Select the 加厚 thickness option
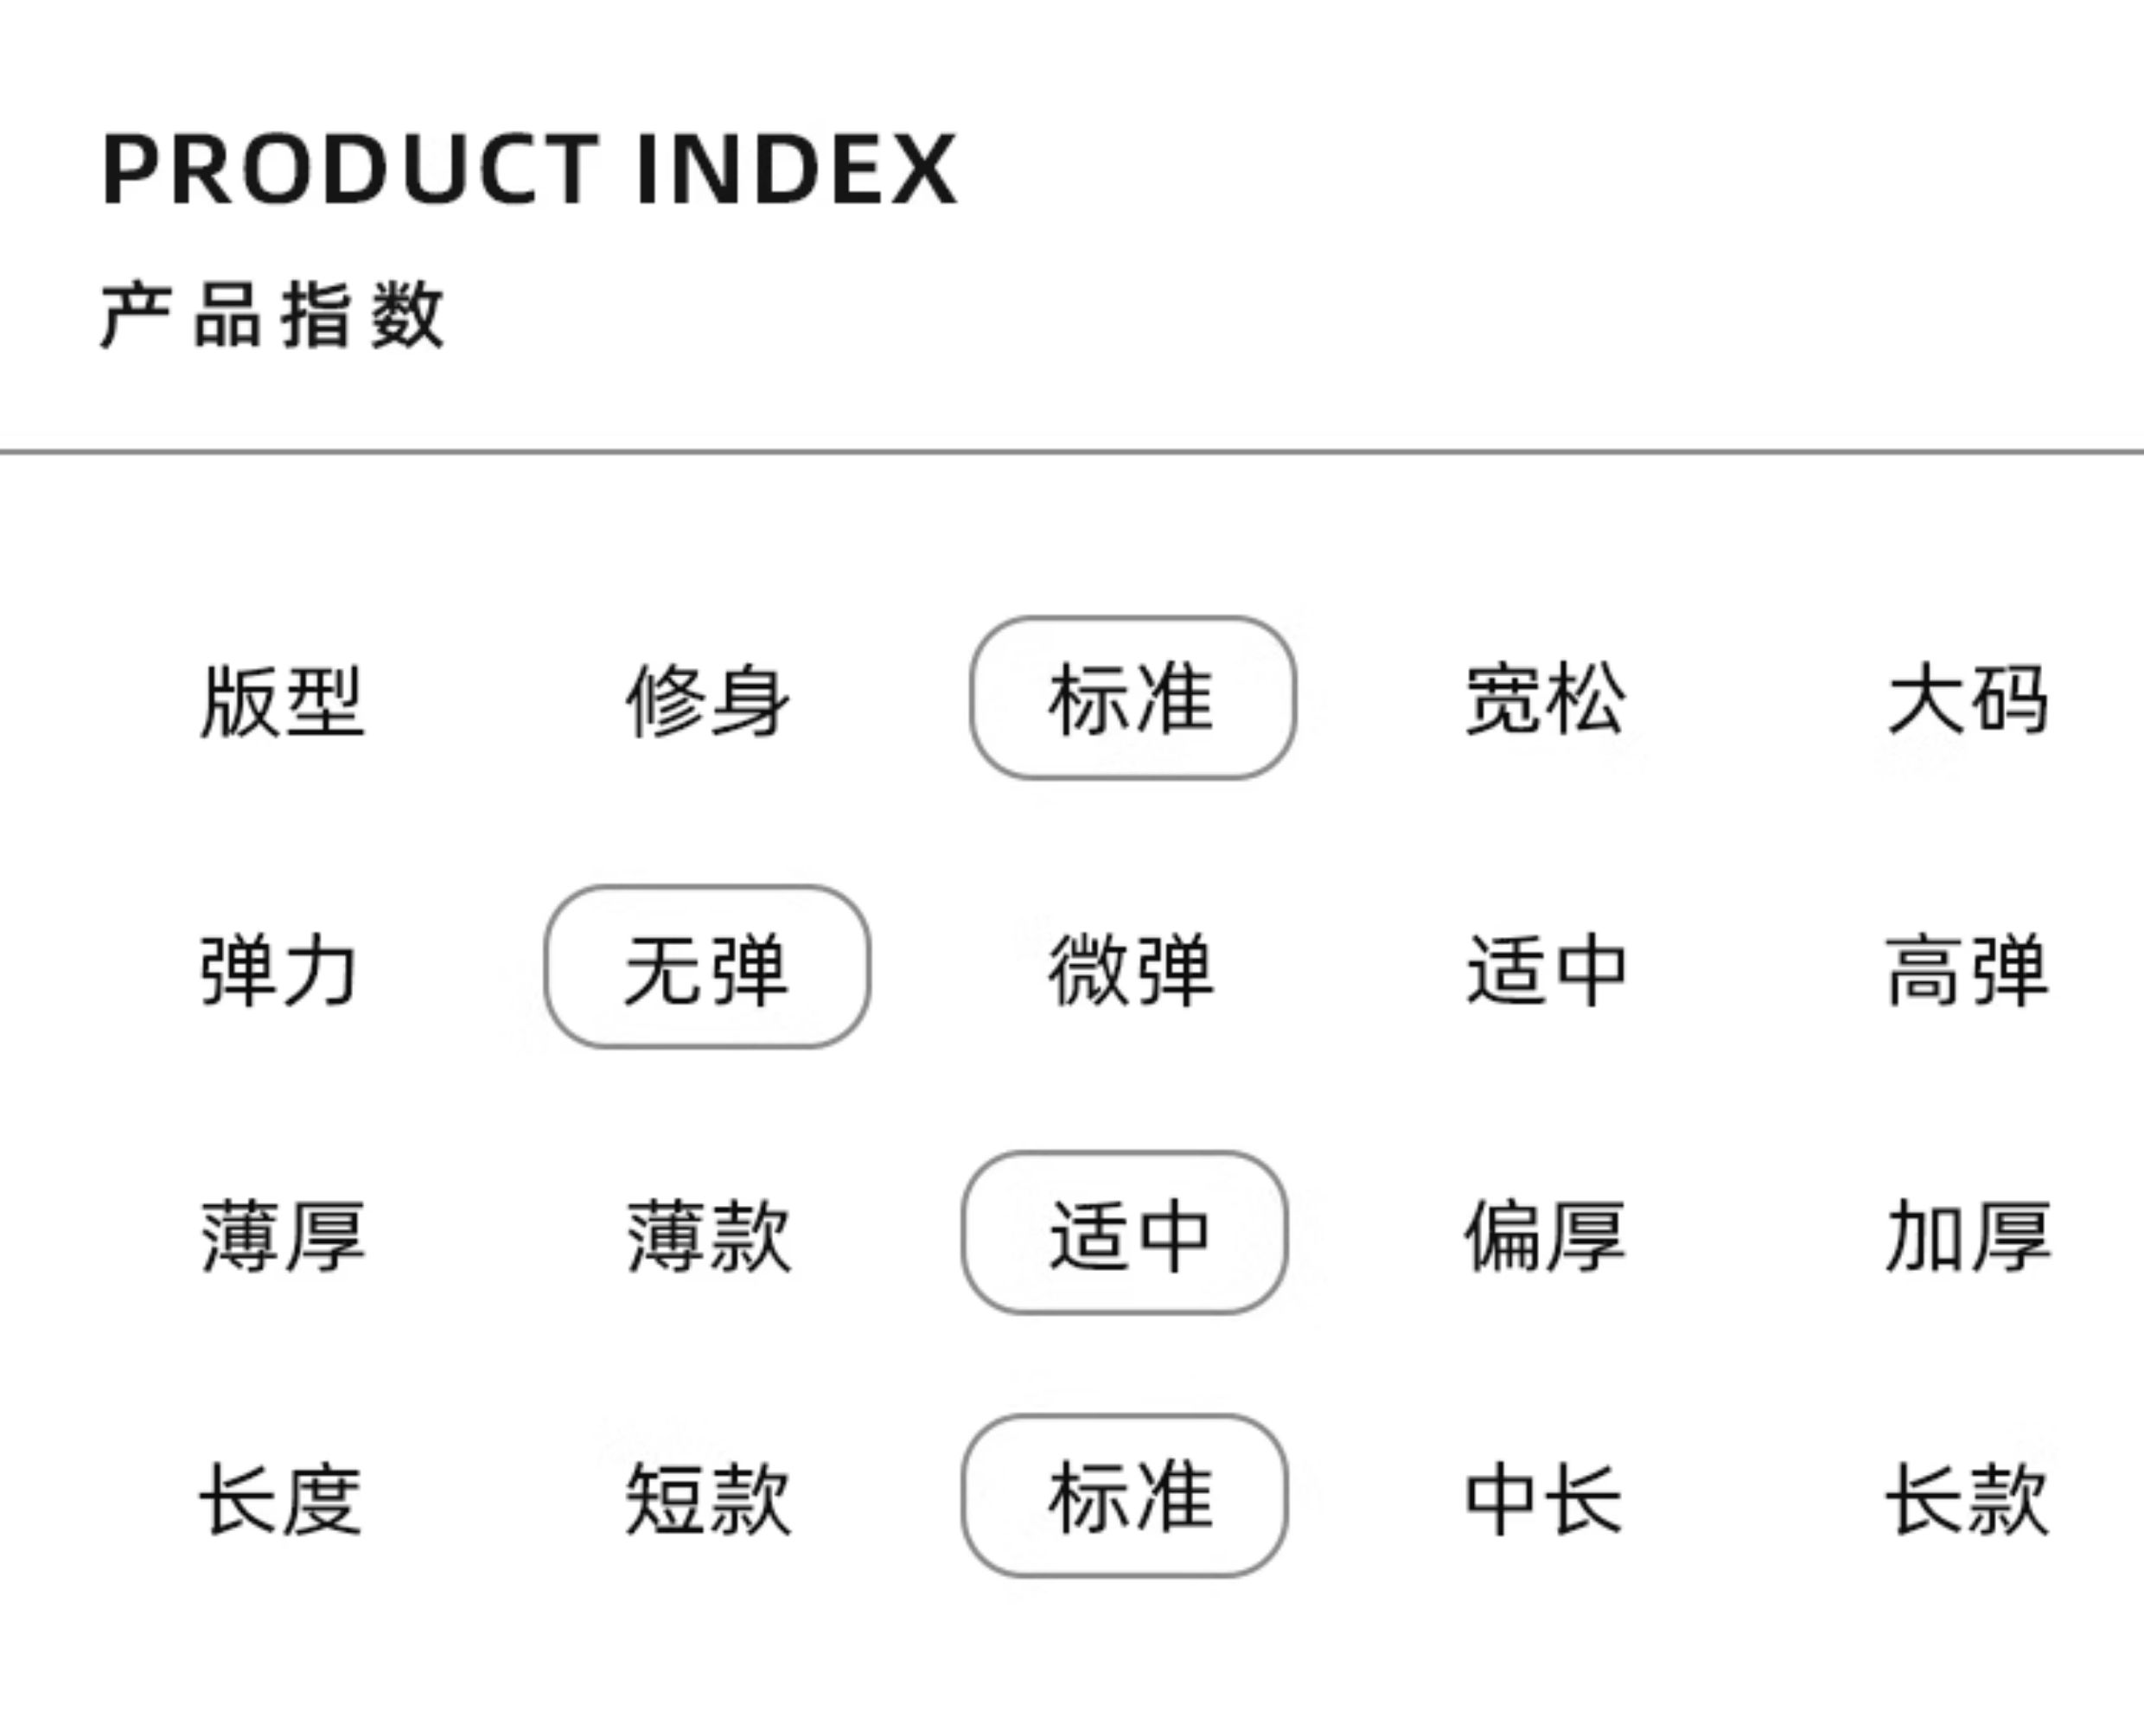The width and height of the screenshot is (2144, 1736). (x=1968, y=1236)
